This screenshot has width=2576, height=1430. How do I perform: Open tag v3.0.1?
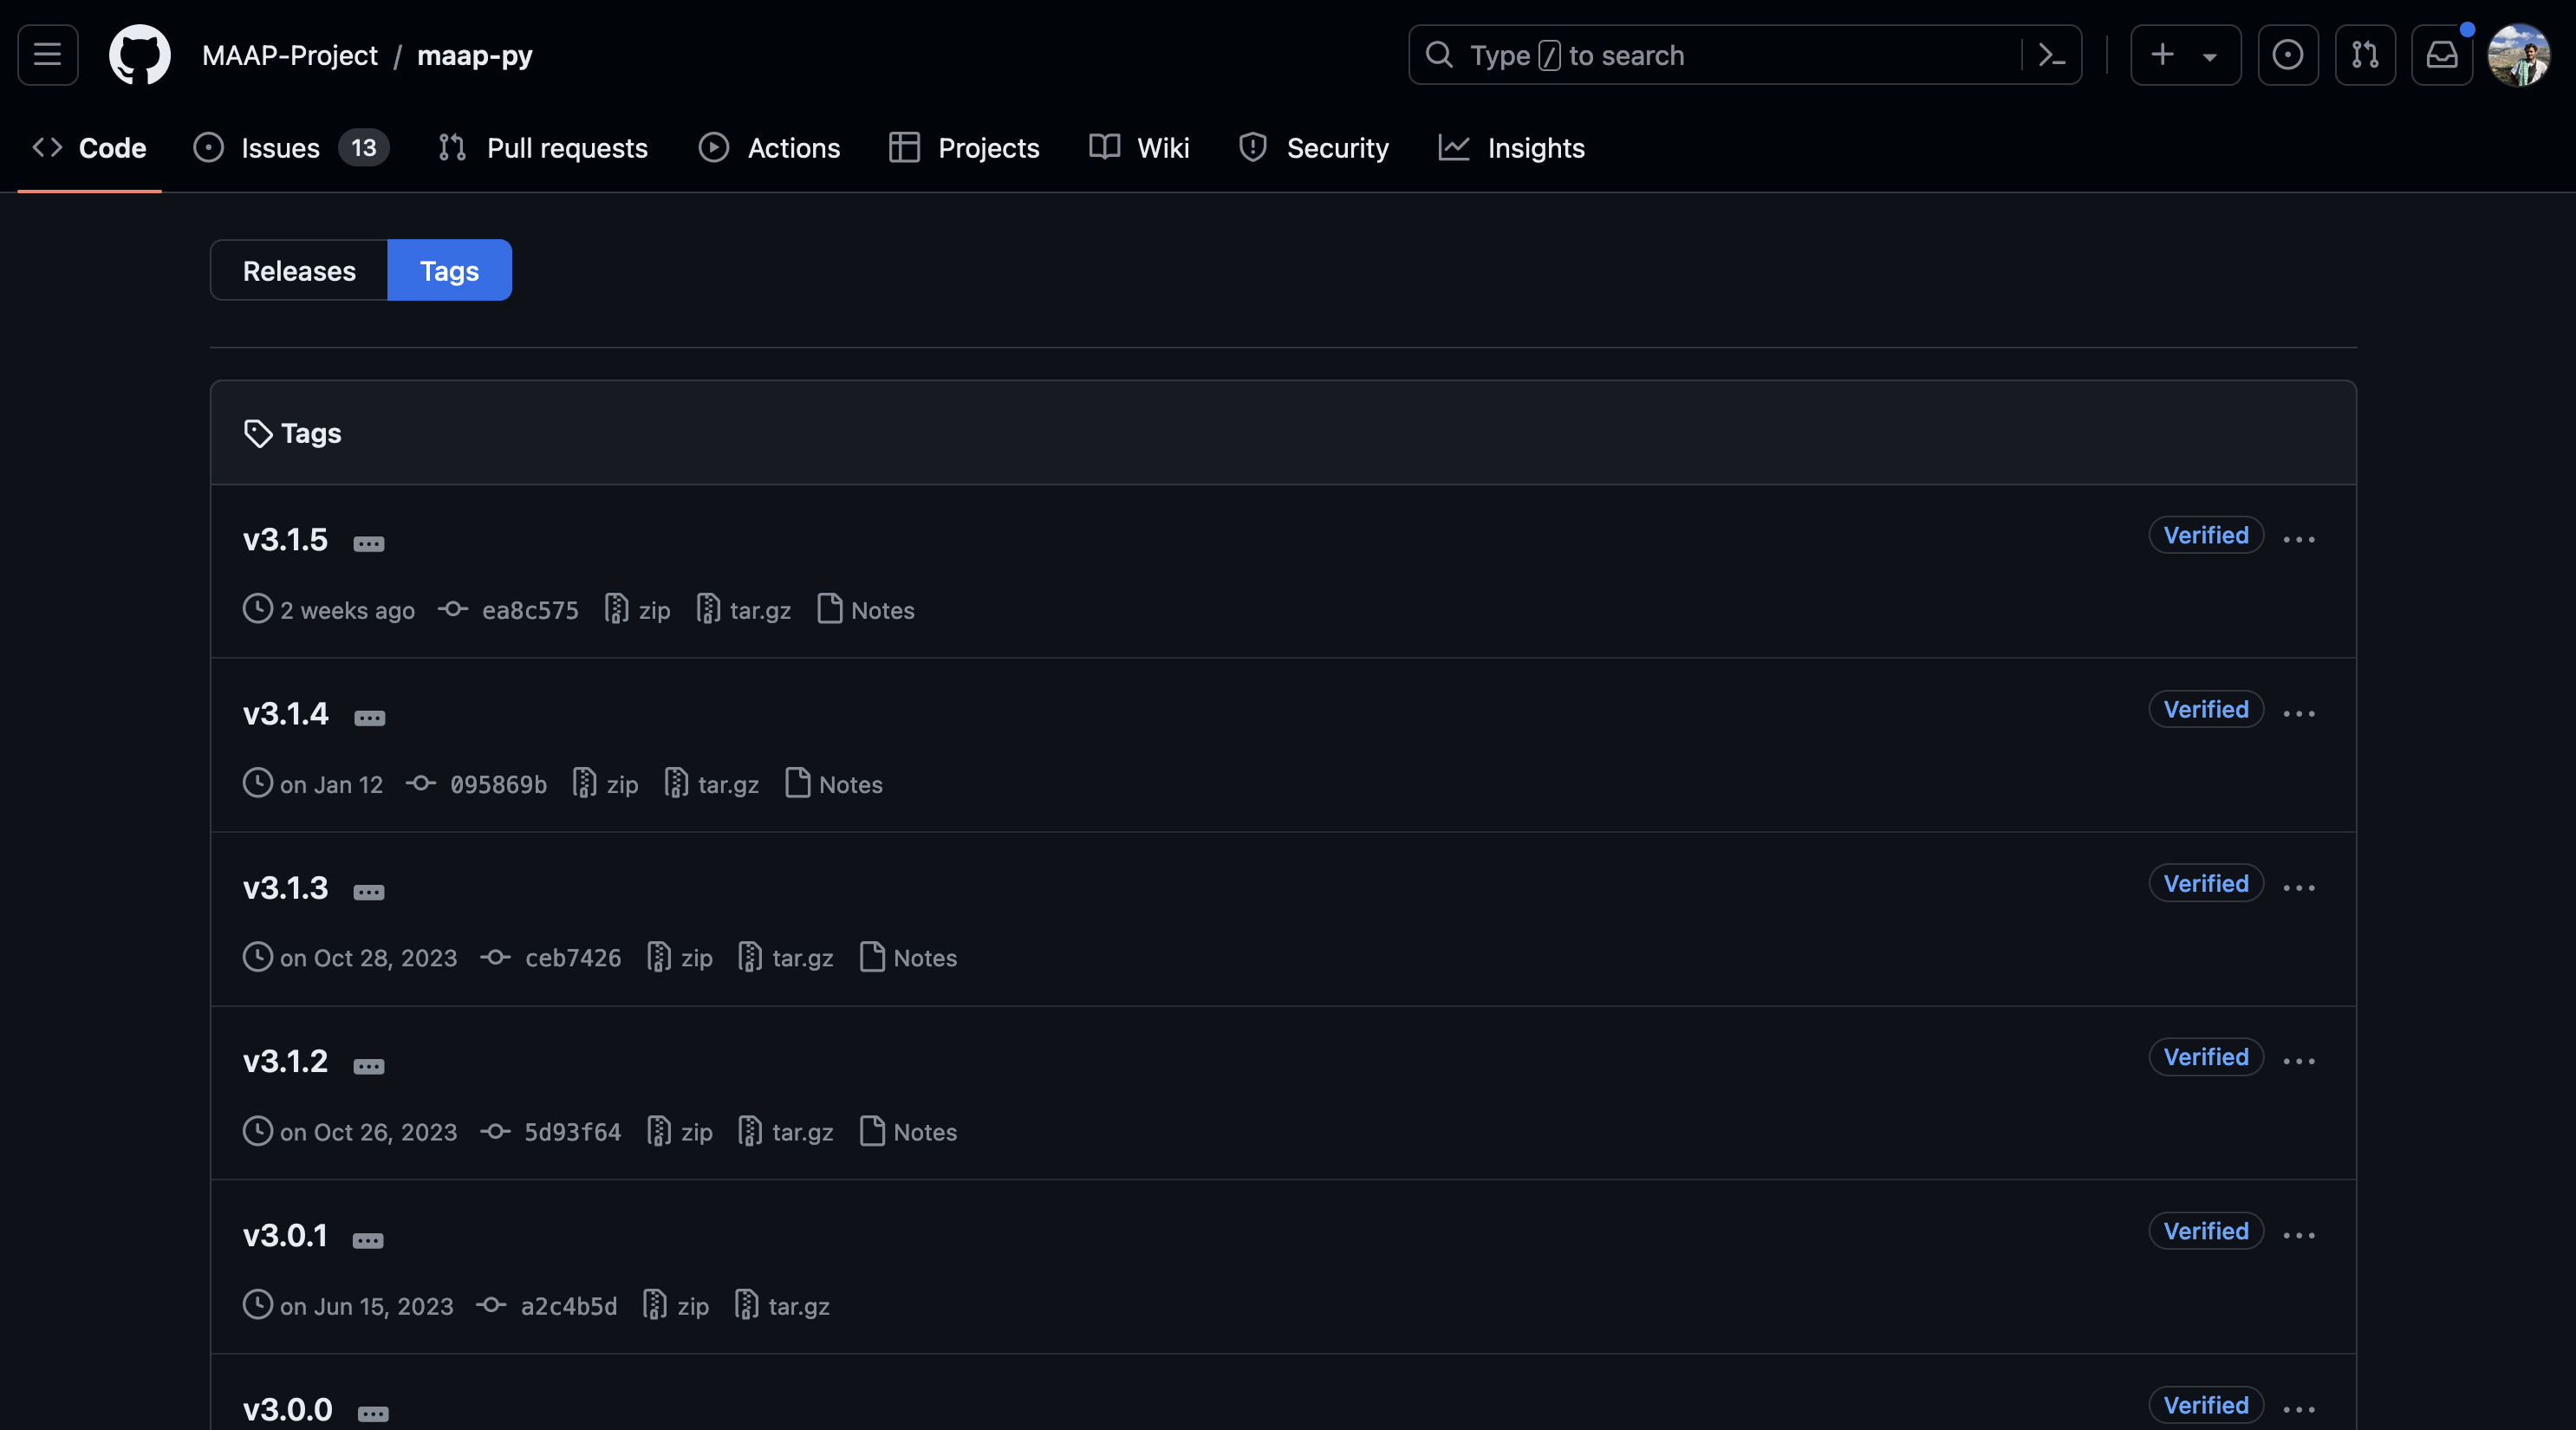(x=285, y=1235)
